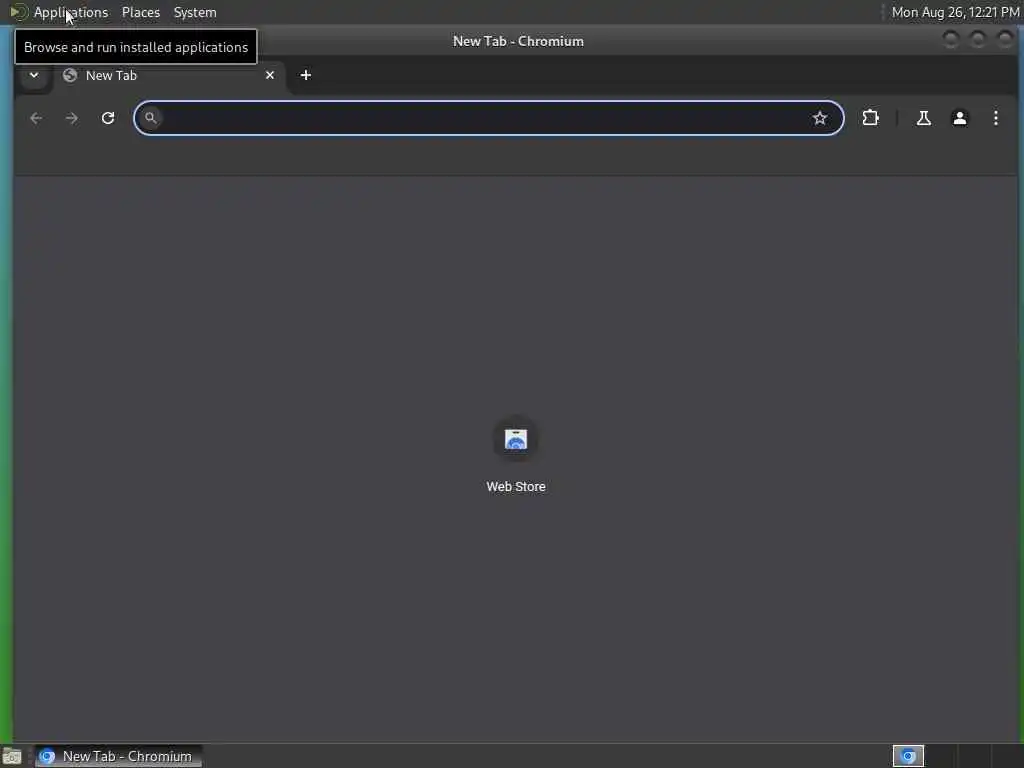Minimize the Chromium window
The width and height of the screenshot is (1024, 768).
(x=951, y=40)
